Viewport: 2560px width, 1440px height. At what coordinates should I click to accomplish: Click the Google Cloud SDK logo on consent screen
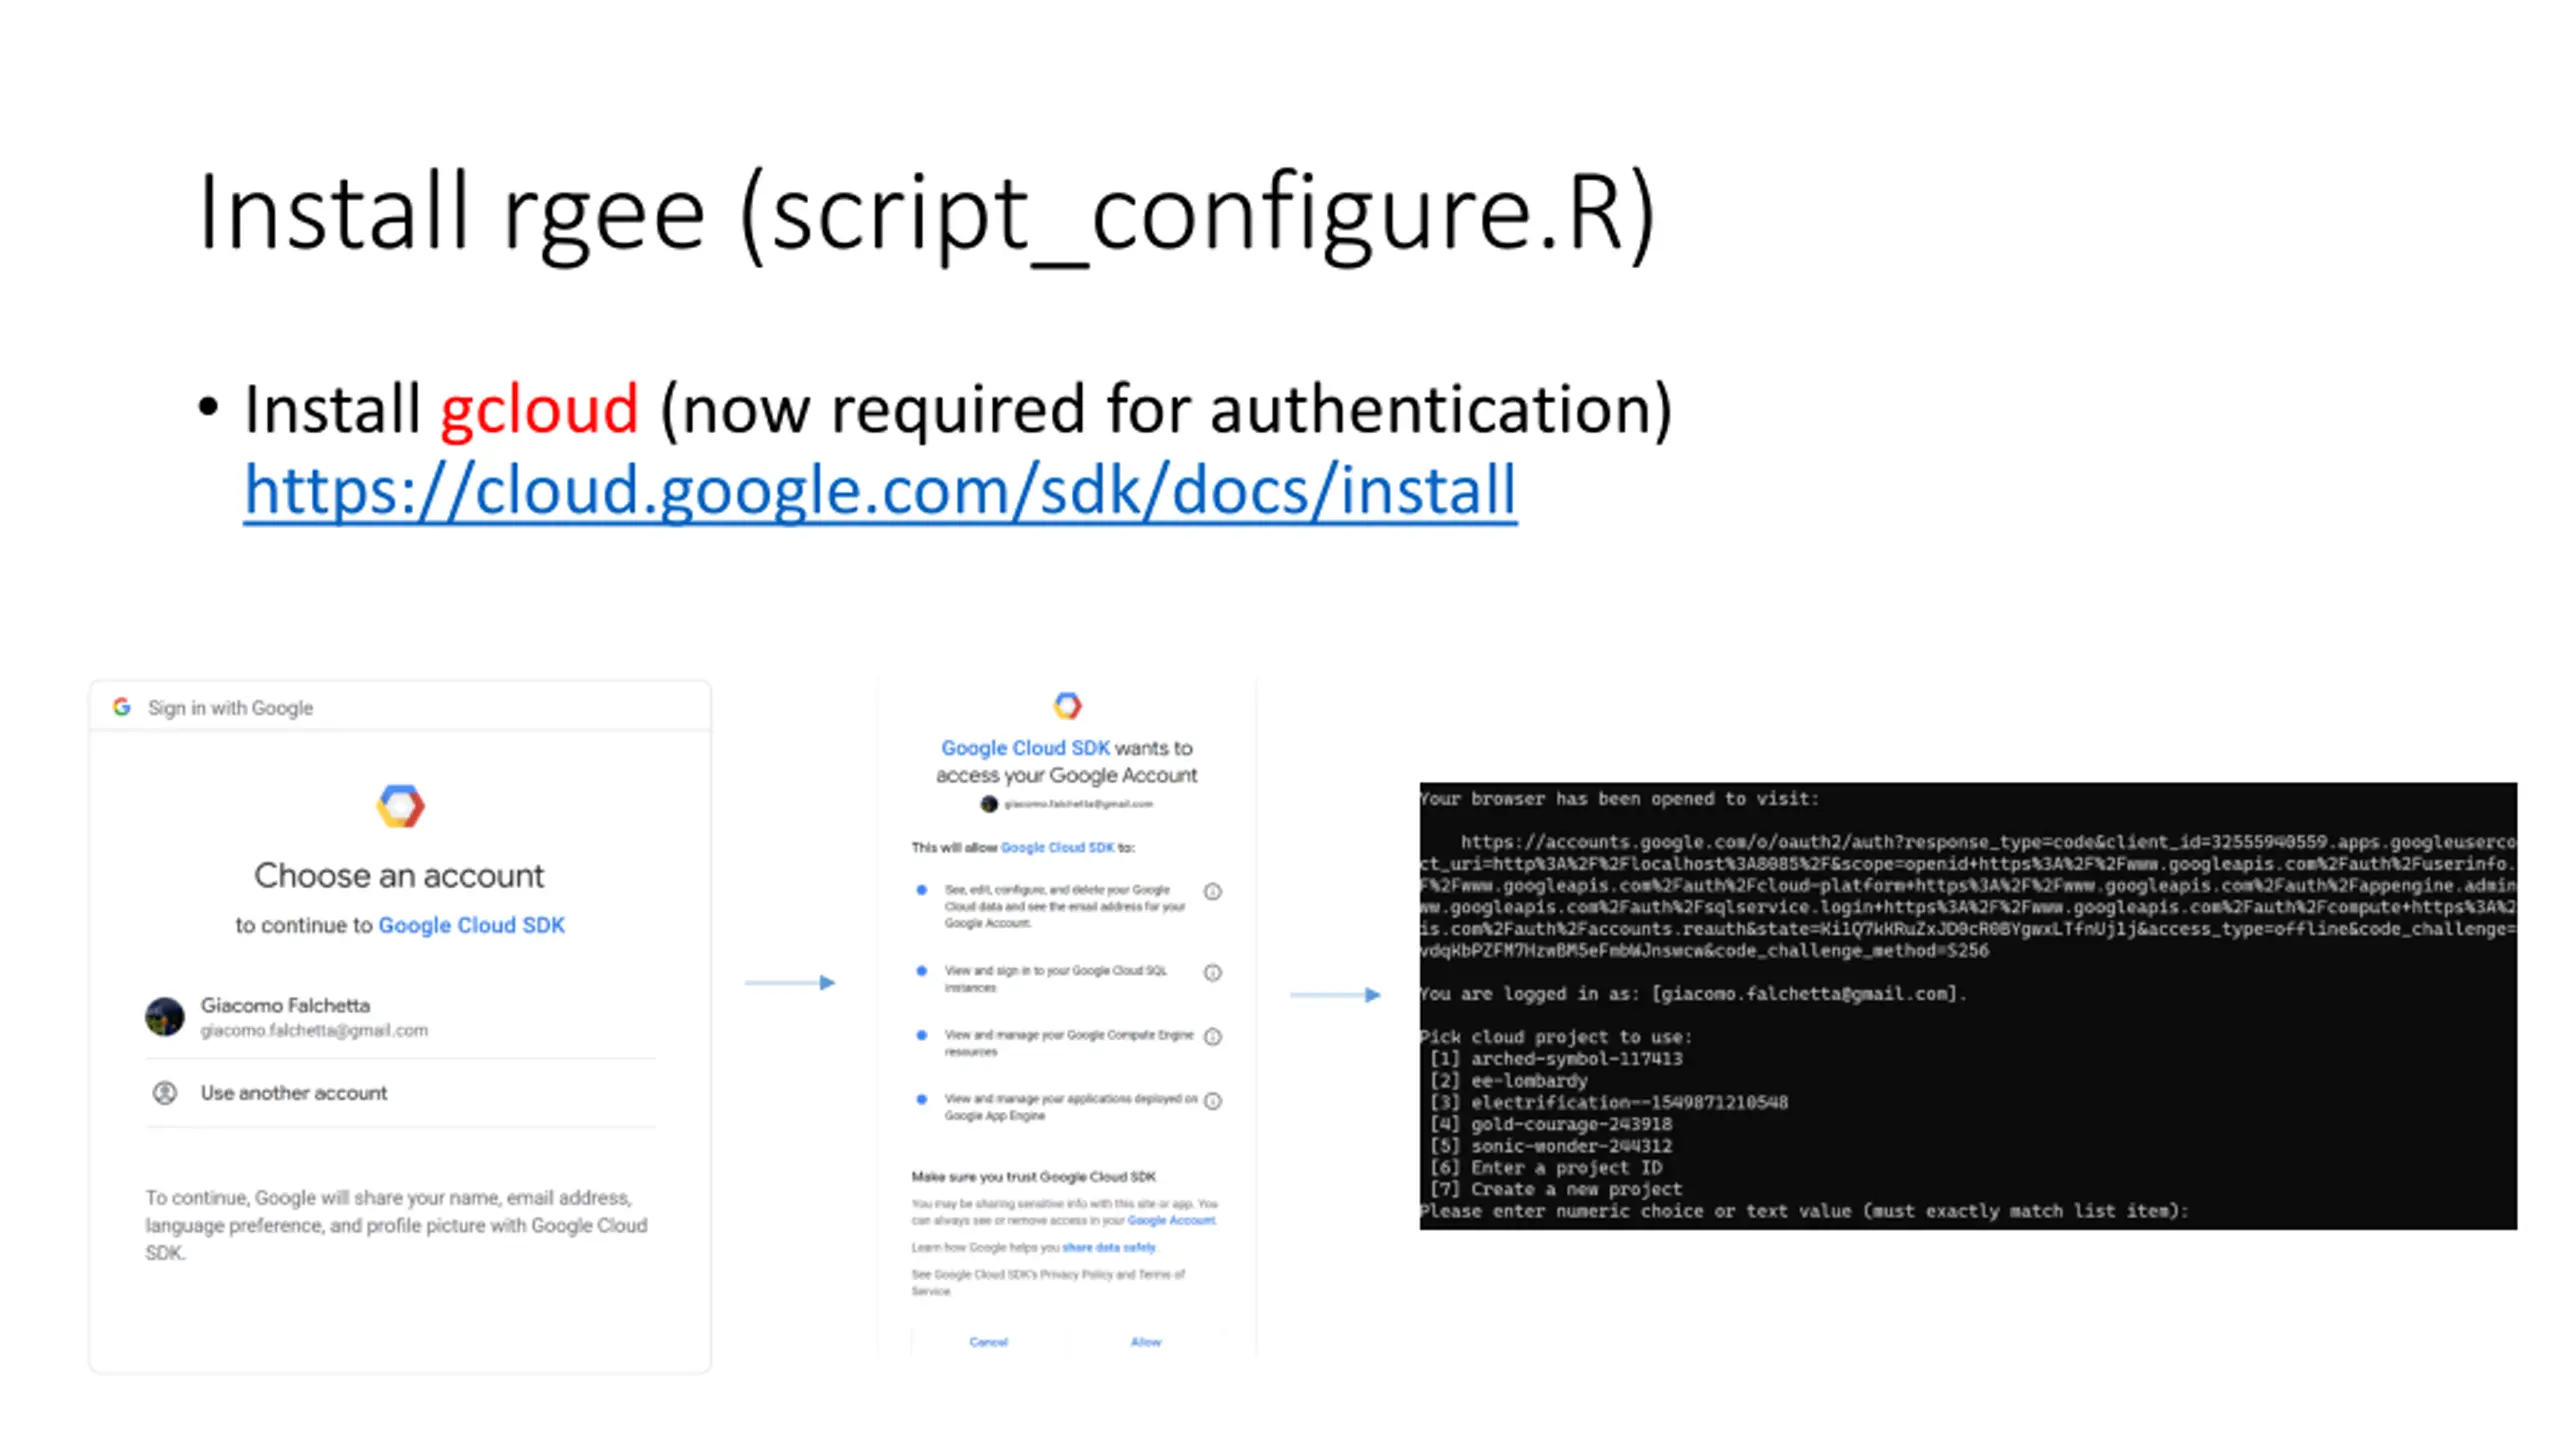click(1067, 705)
